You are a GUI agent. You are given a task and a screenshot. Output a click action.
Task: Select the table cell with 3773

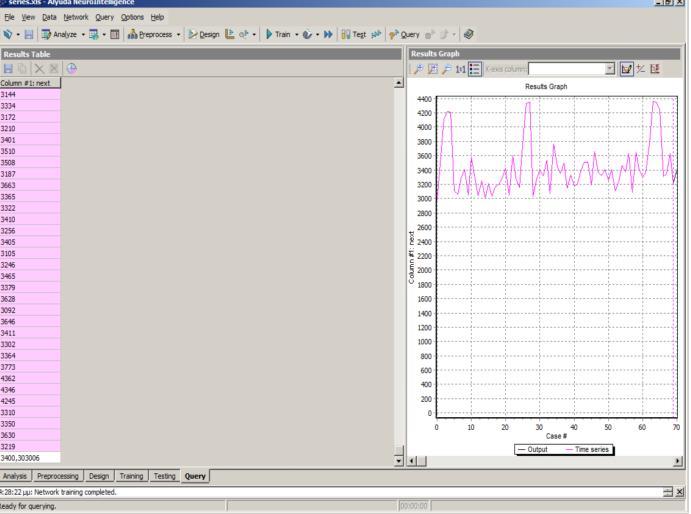tap(30, 367)
